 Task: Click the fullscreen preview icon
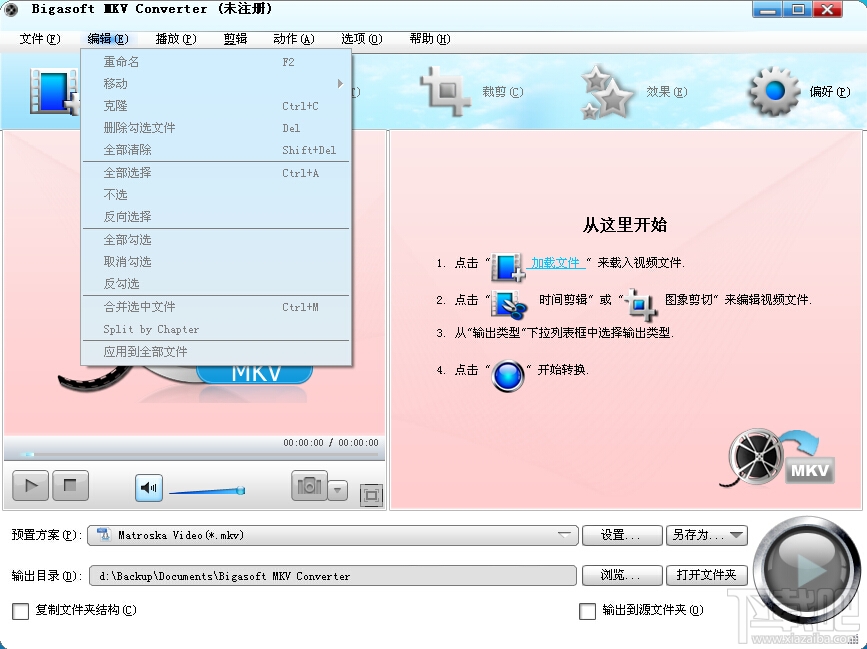pyautogui.click(x=371, y=494)
